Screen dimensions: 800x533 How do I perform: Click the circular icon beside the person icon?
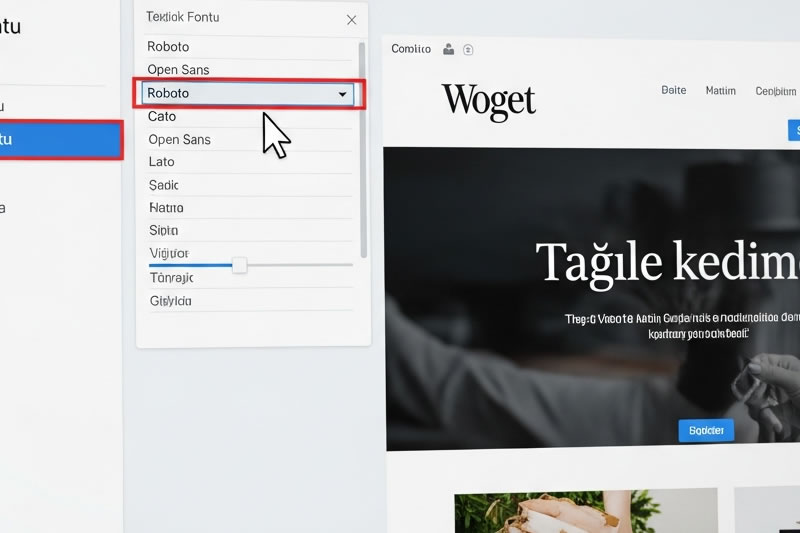tap(468, 49)
